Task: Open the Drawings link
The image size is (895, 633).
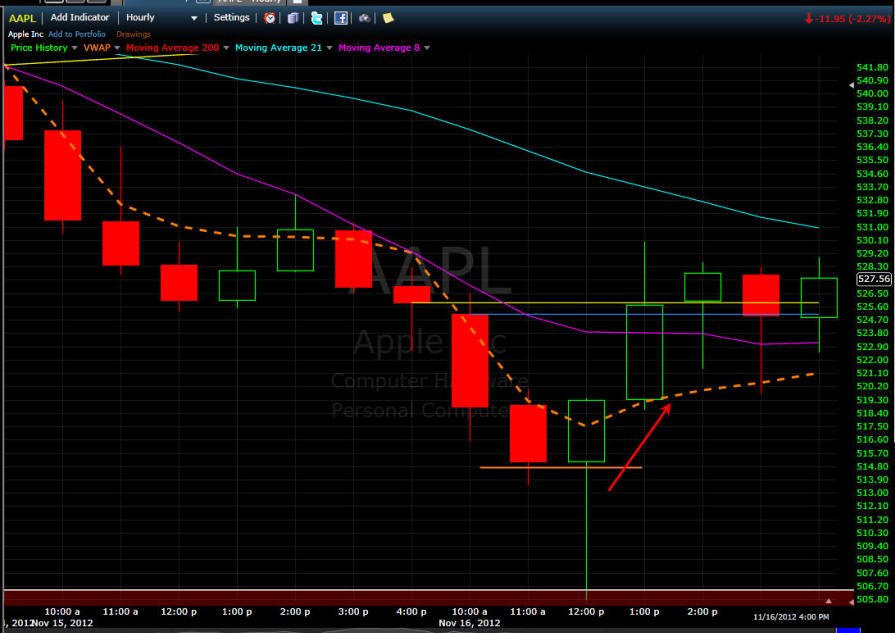Action: pyautogui.click(x=134, y=34)
